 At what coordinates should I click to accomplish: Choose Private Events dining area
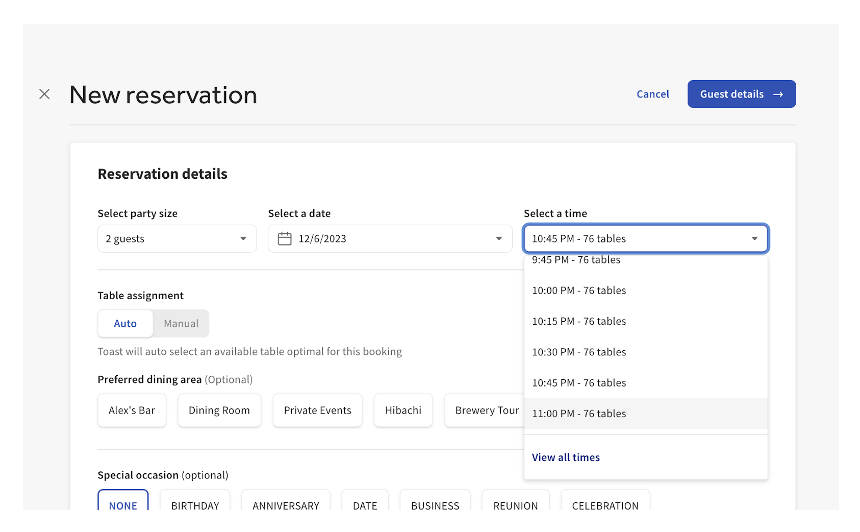coord(317,411)
